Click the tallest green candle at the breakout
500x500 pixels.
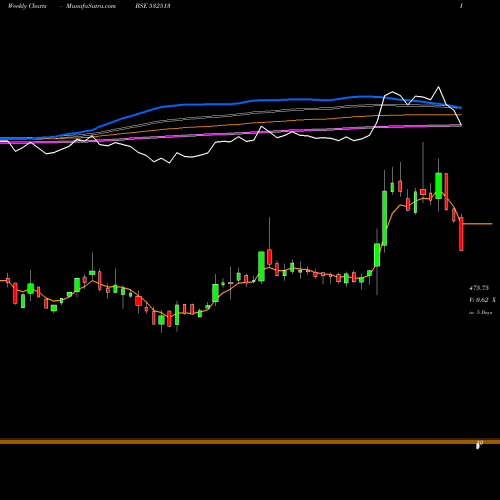(x=384, y=218)
